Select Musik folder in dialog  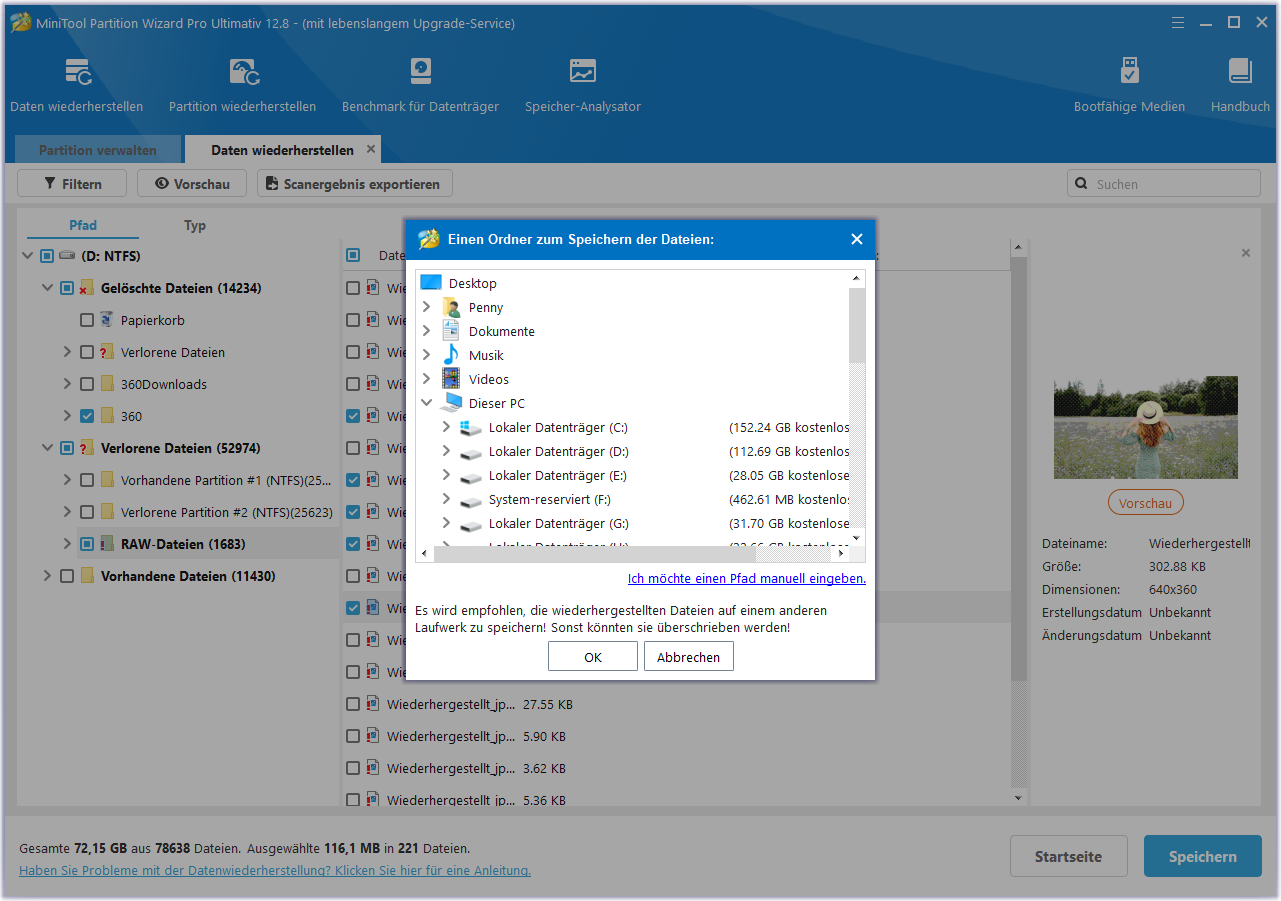click(486, 355)
